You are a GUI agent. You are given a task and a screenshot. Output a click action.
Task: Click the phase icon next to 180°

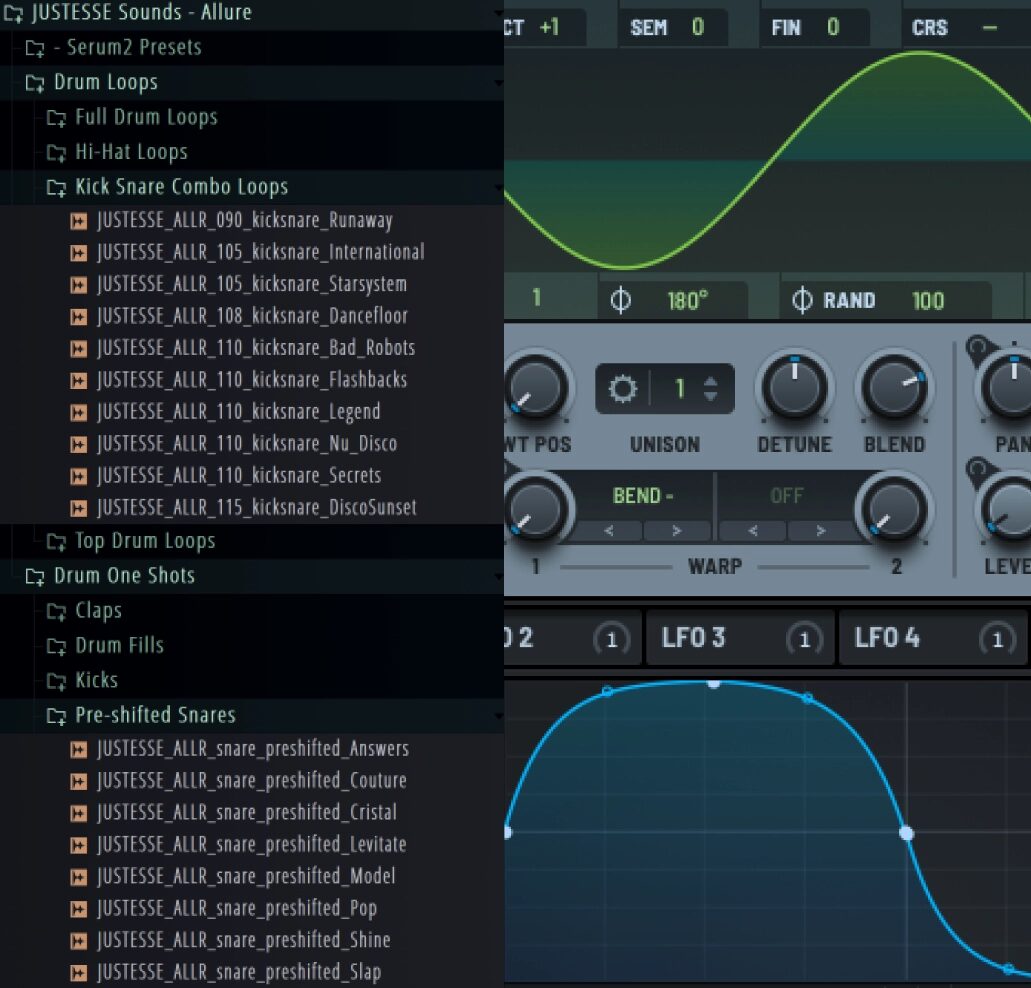point(620,300)
